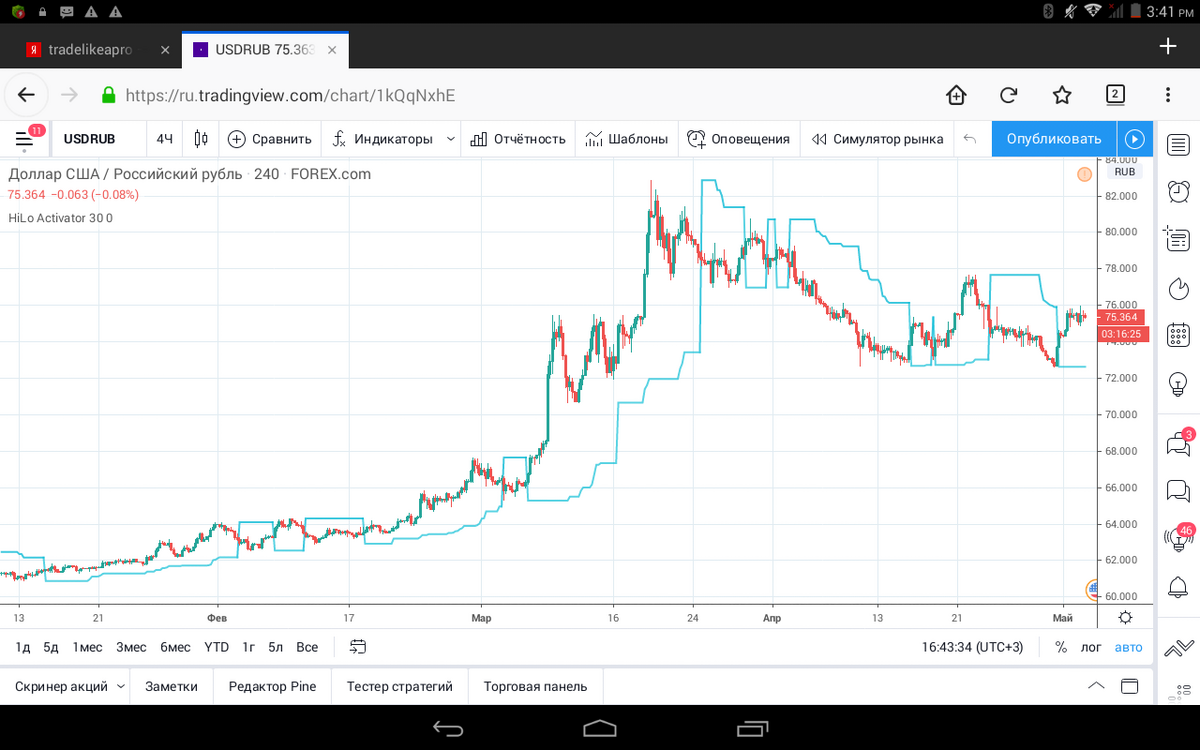Open chart settings gear icon
The width and height of the screenshot is (1200, 750).
click(x=1125, y=617)
